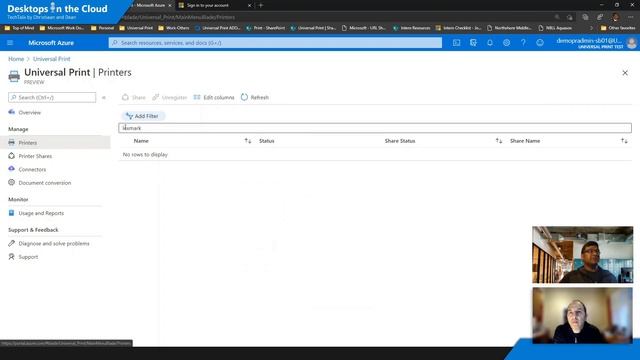Viewport: 640px width, 360px height.
Task: Sort by the Name column arrows
Action: point(248,141)
